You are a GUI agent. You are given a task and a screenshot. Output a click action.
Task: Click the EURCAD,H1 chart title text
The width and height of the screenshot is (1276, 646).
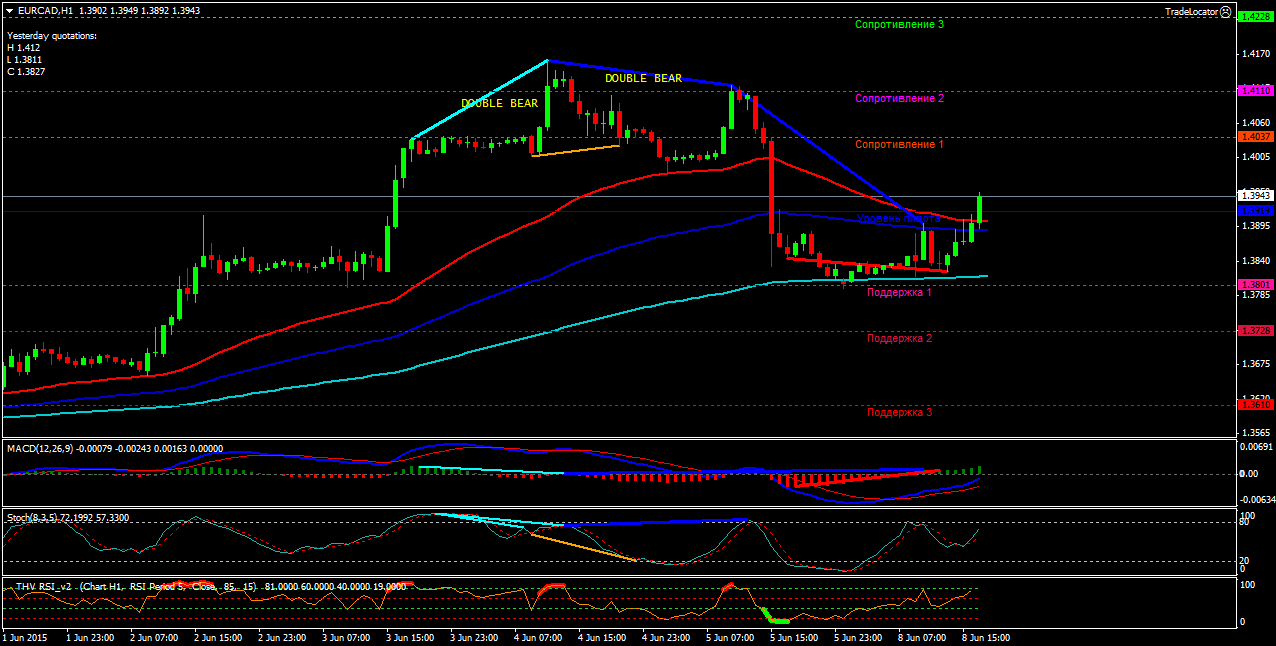pos(44,10)
